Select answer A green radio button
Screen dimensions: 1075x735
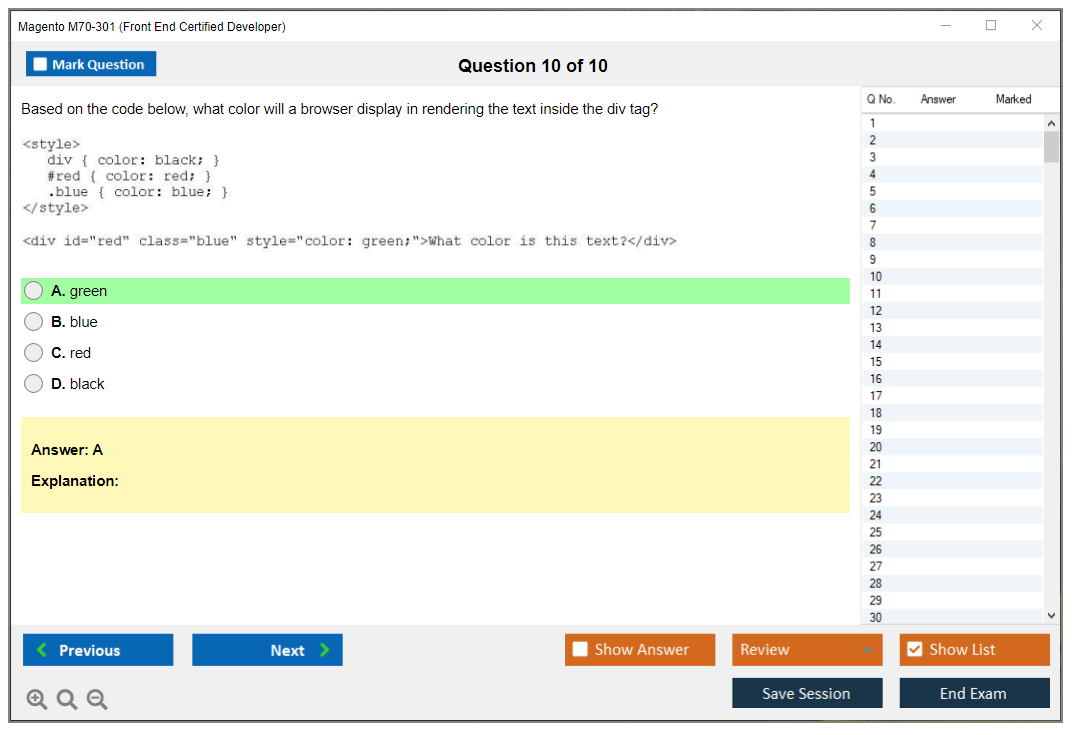34,291
